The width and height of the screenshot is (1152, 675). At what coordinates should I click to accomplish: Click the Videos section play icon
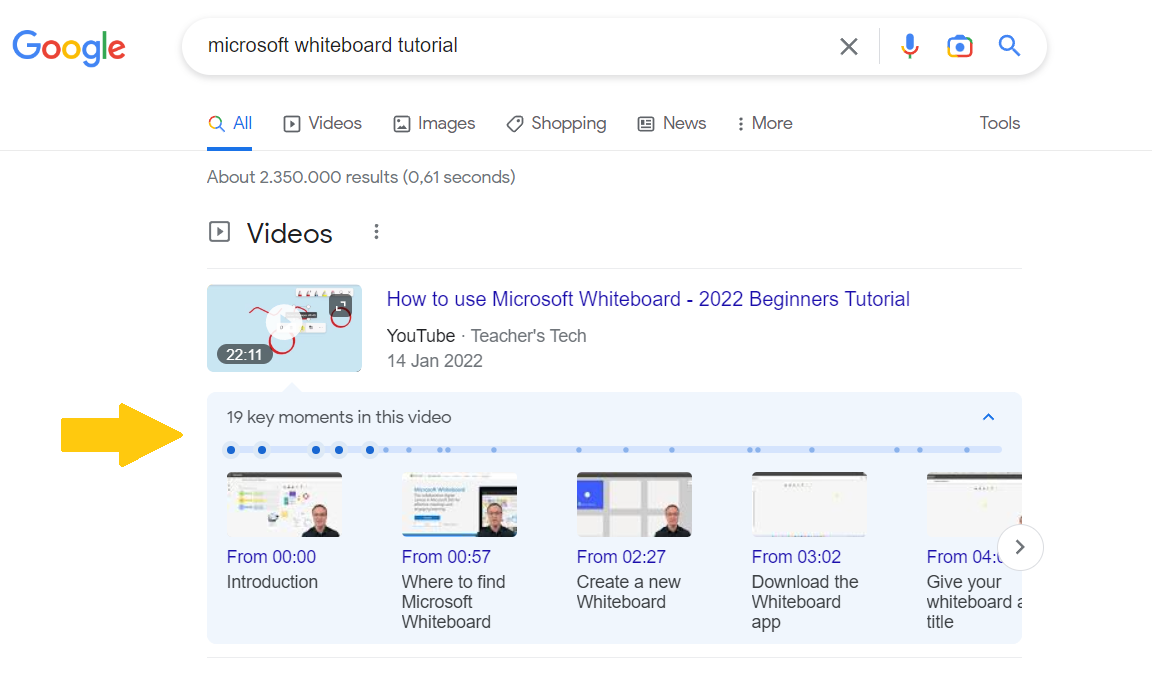coord(219,232)
